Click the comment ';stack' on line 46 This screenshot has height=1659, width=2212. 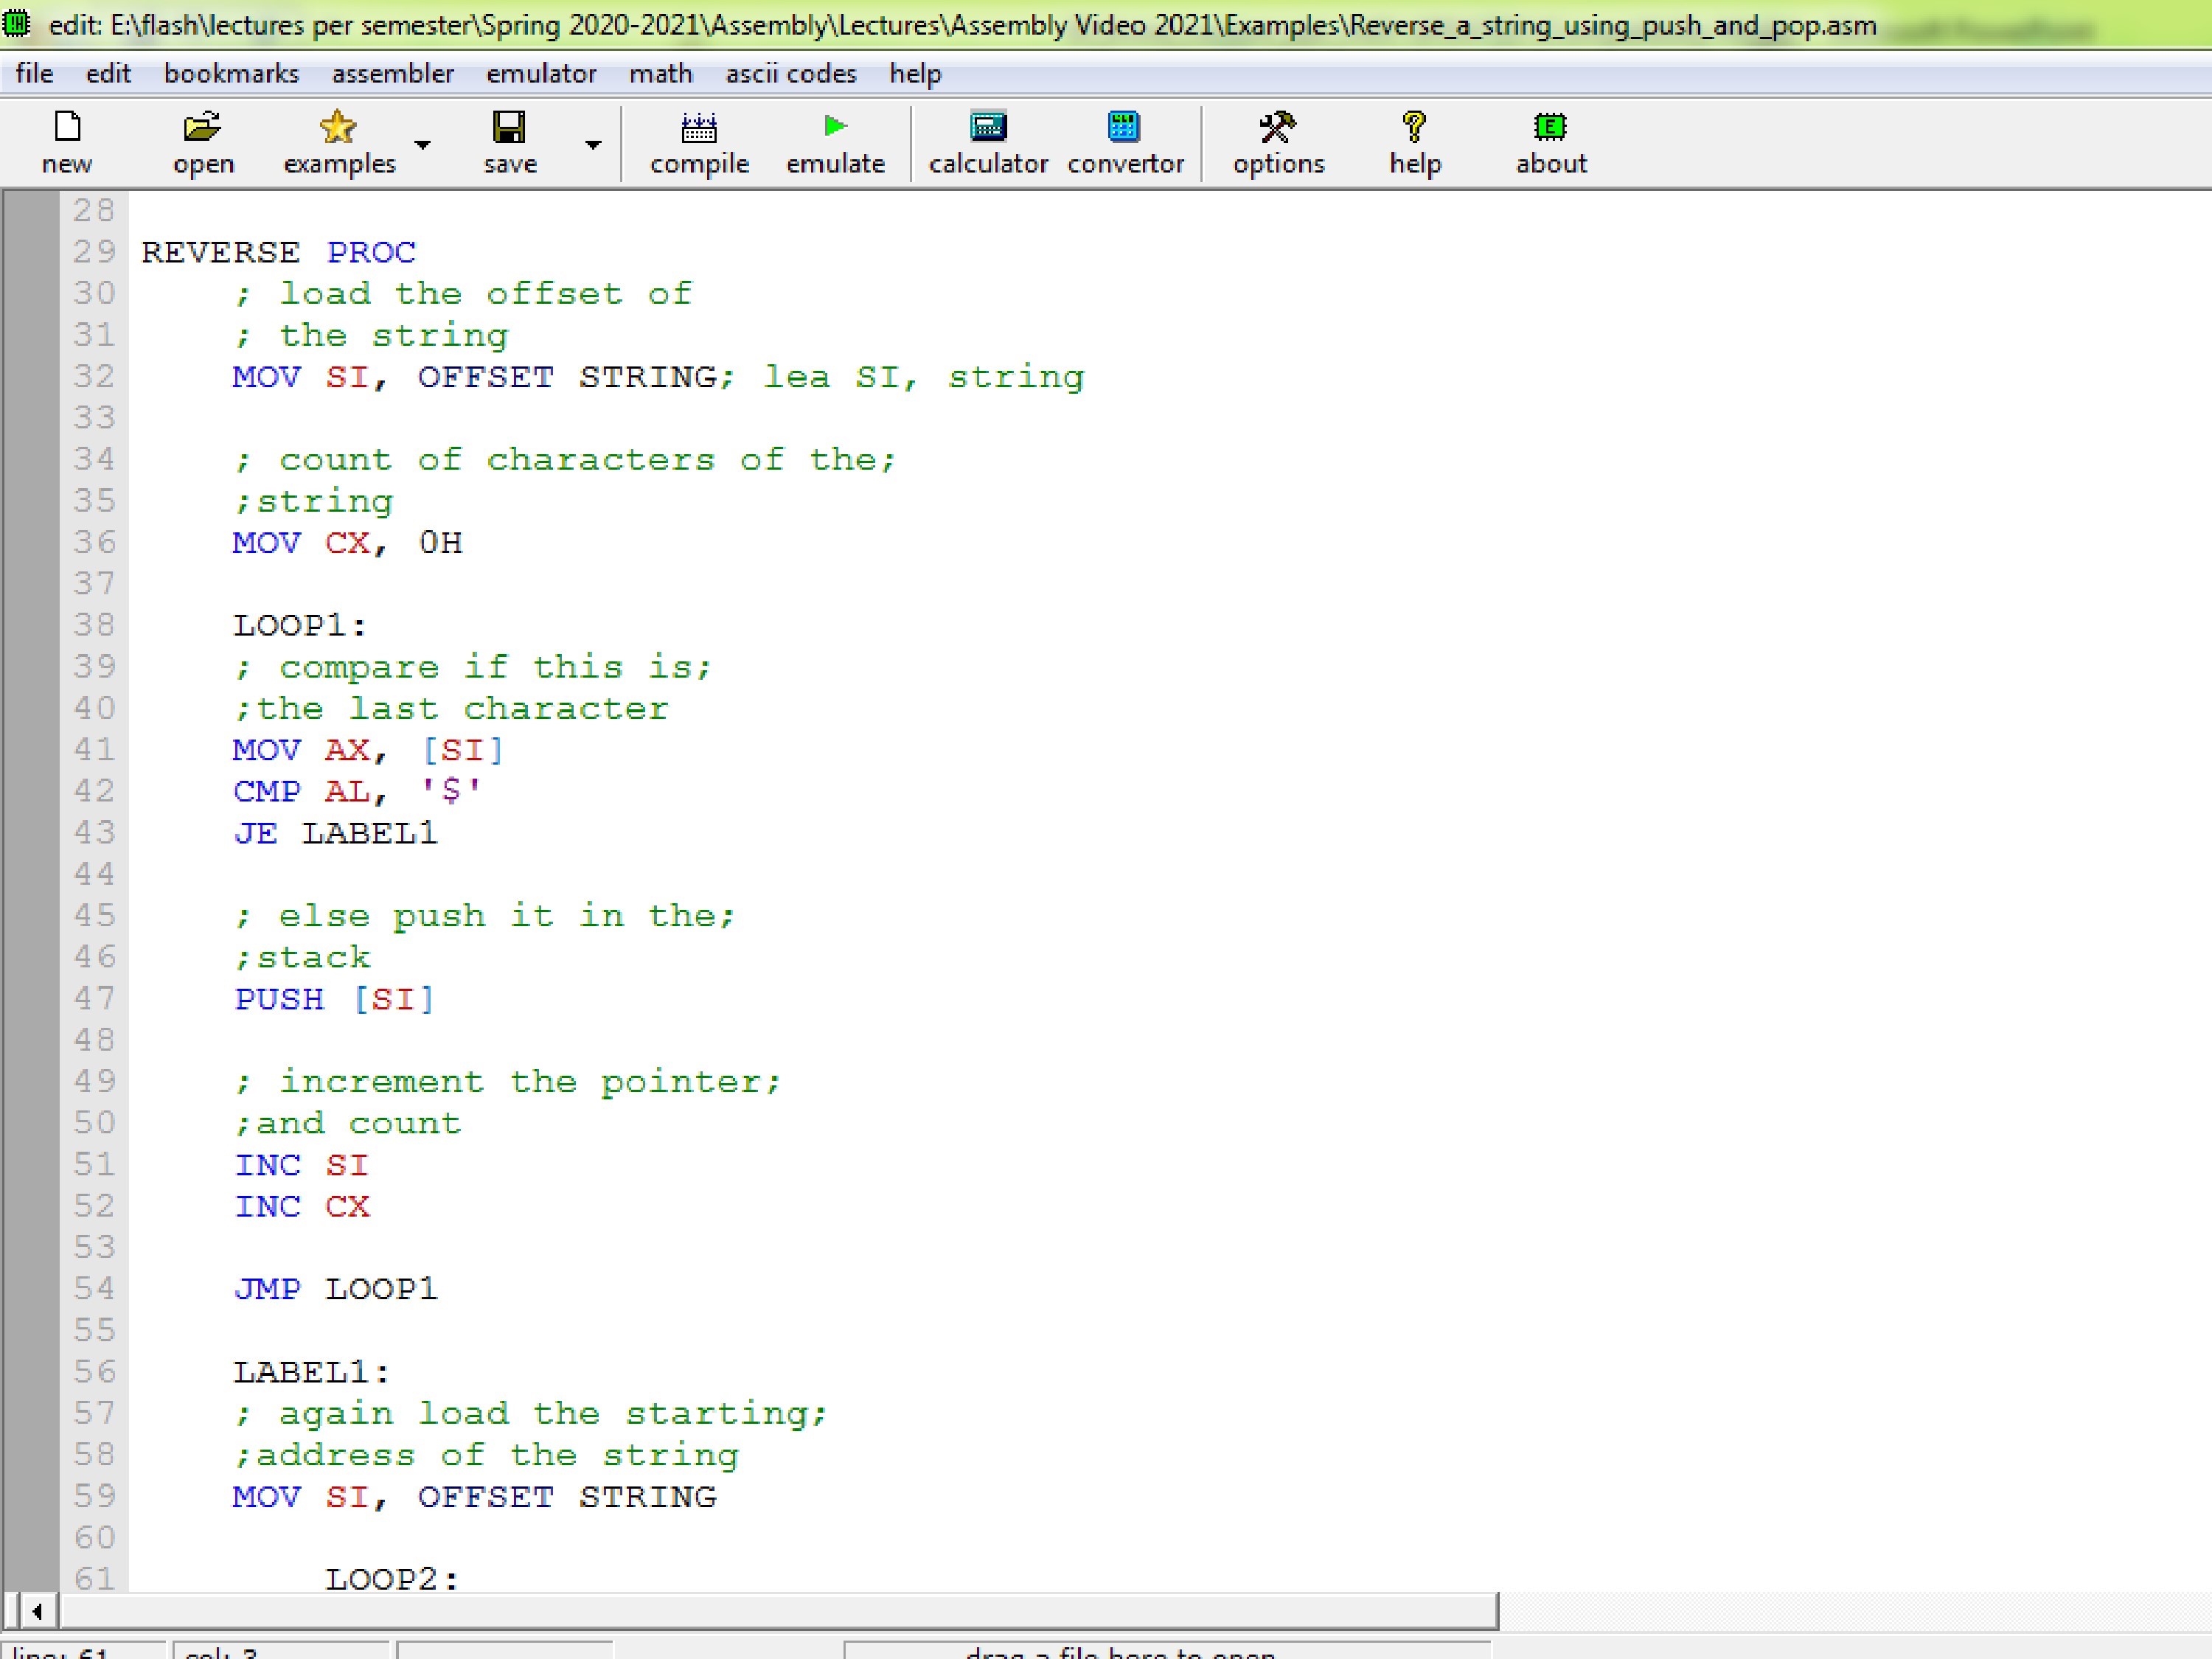click(x=302, y=957)
